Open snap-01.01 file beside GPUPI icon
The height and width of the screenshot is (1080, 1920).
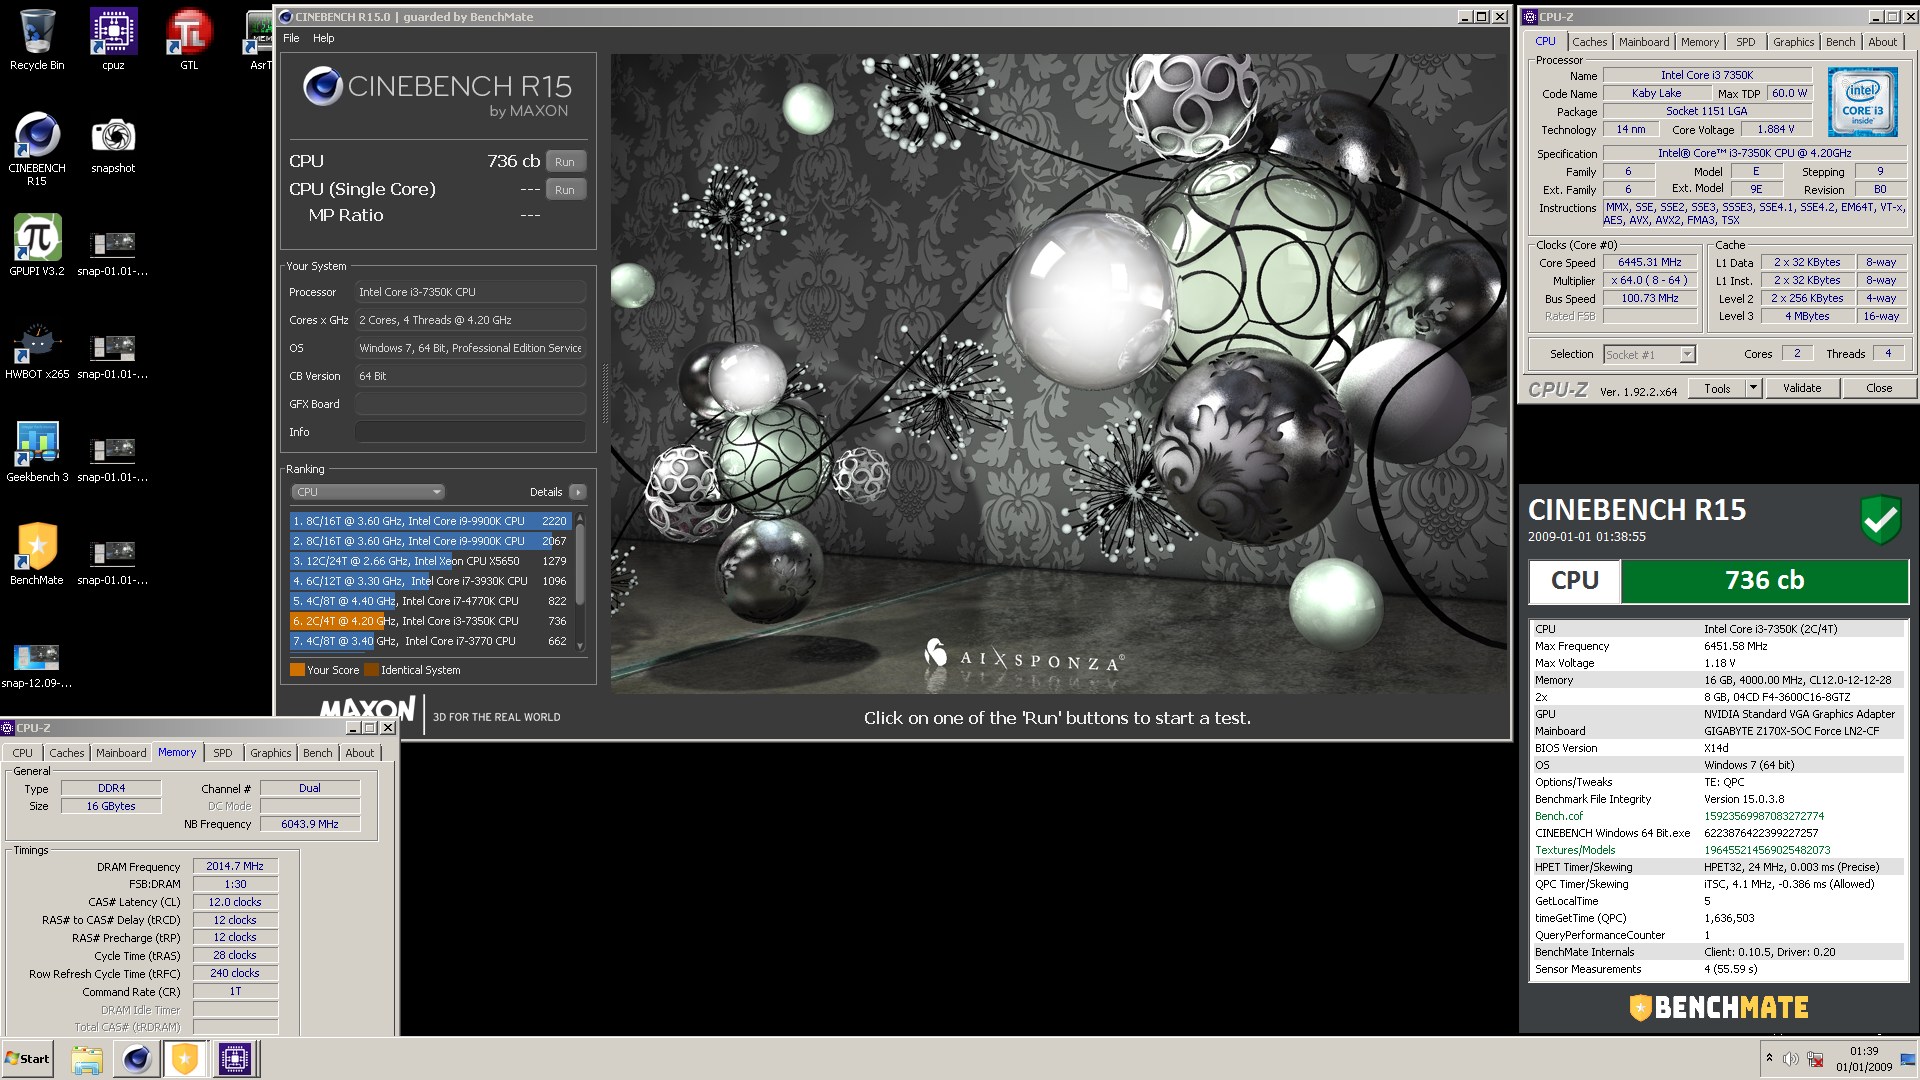113,254
